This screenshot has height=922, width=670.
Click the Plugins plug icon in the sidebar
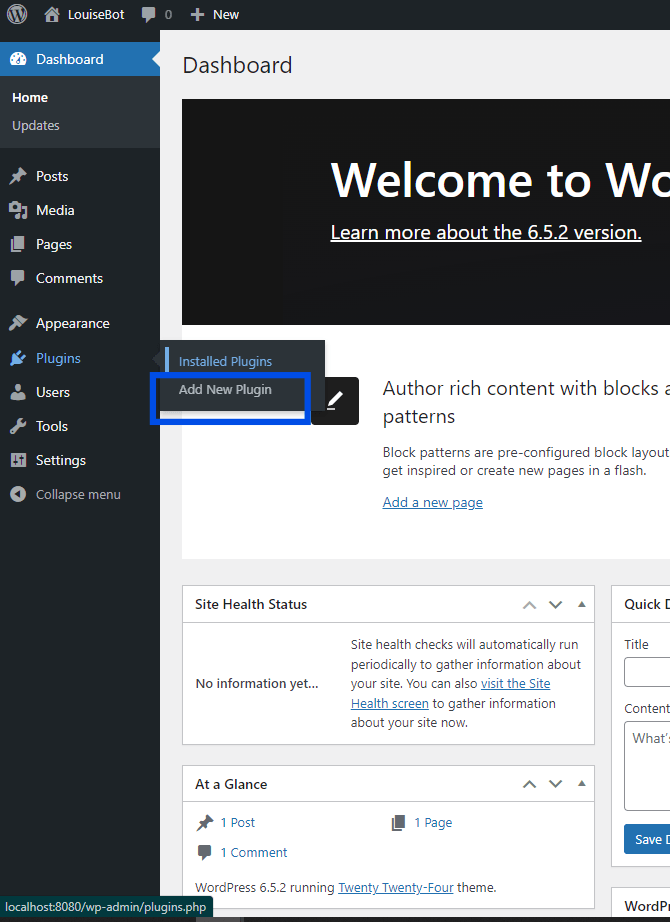(18, 358)
